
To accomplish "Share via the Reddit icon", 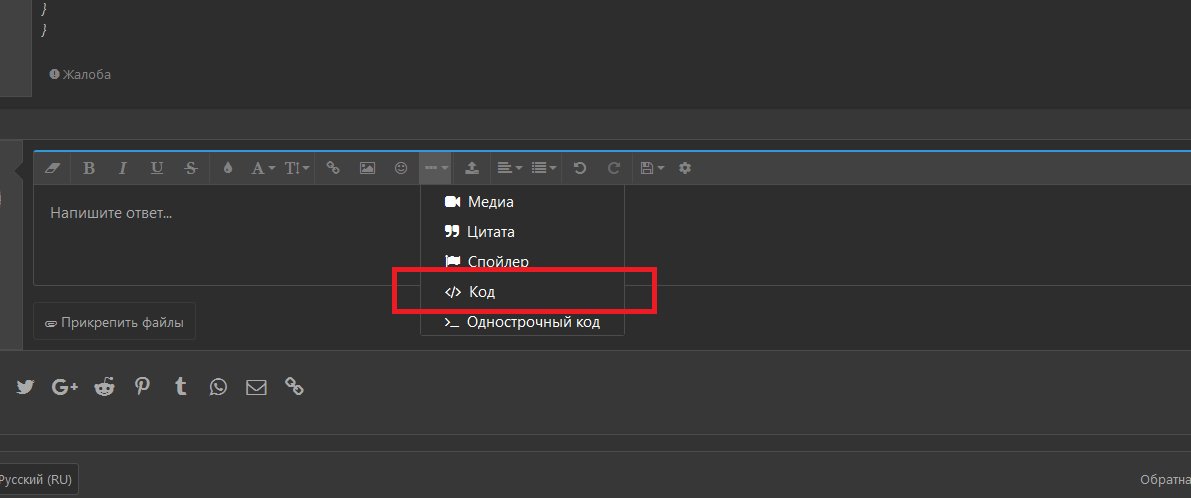I will click(104, 386).
